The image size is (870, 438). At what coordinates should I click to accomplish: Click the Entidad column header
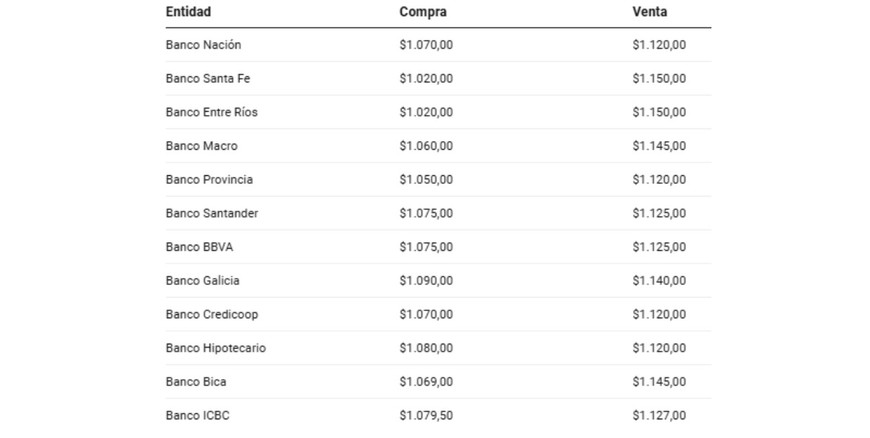[x=188, y=12]
